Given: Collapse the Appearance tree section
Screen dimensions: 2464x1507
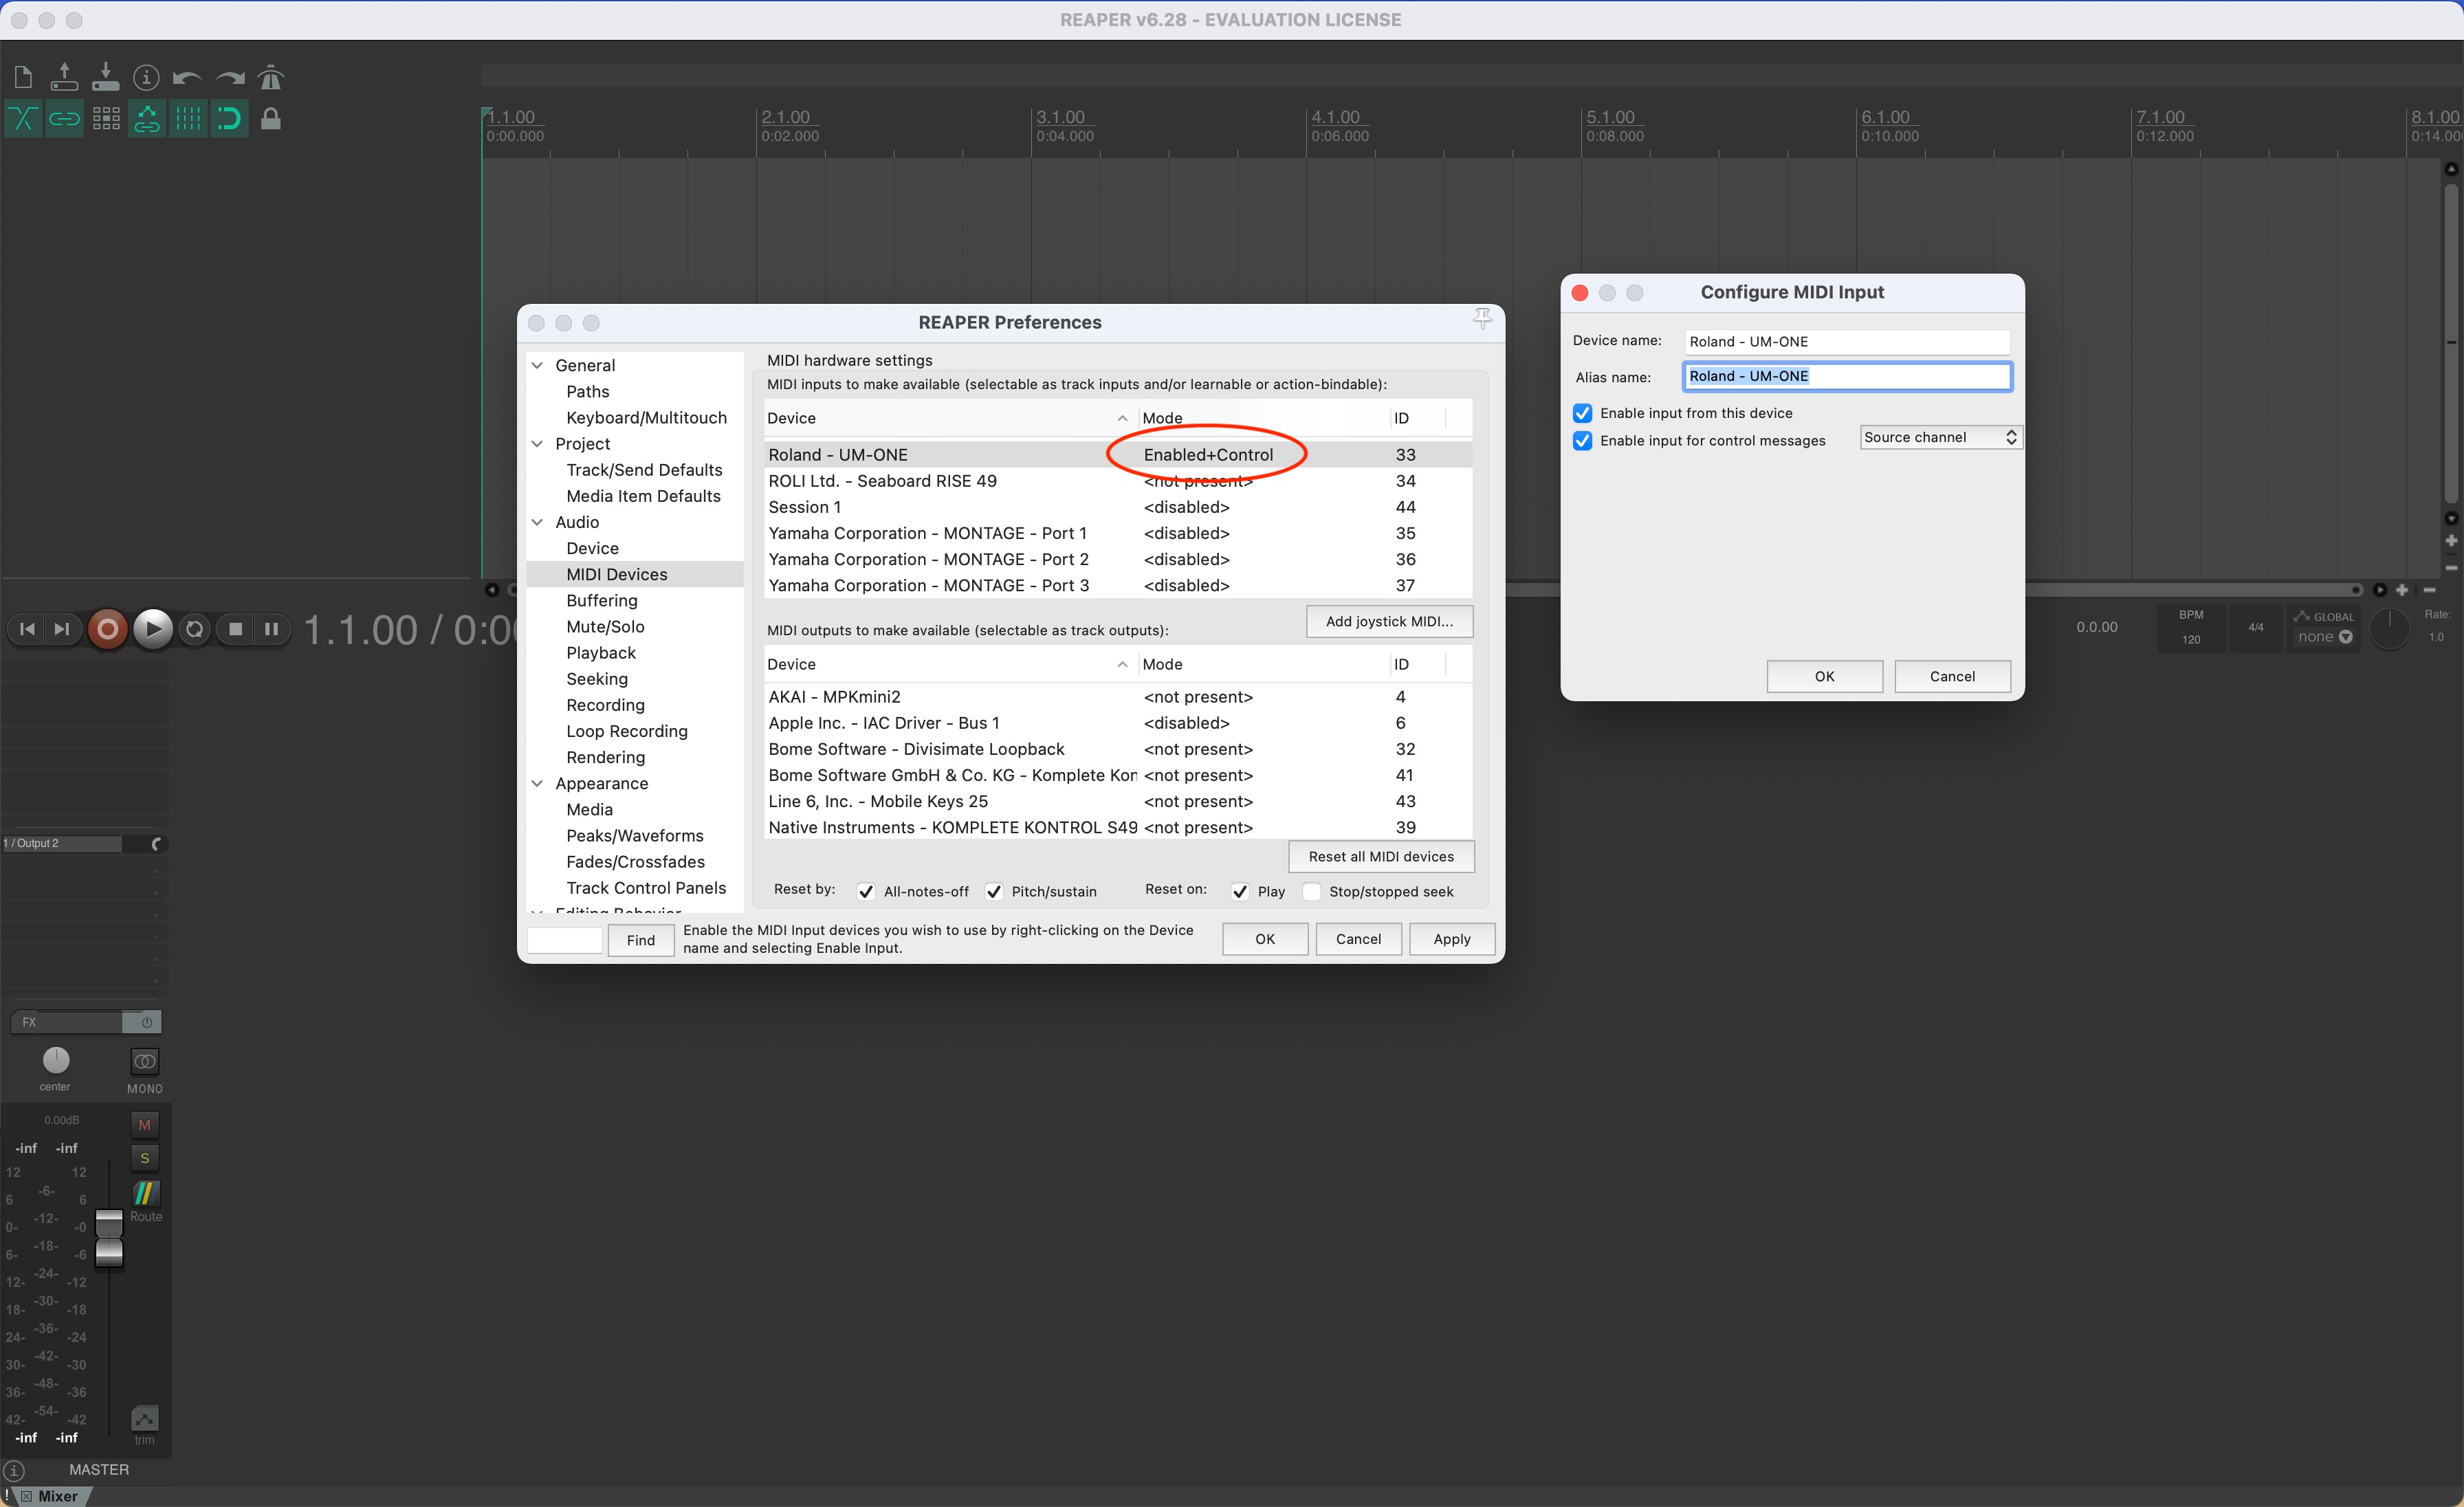Looking at the screenshot, I should pyautogui.click(x=538, y=783).
